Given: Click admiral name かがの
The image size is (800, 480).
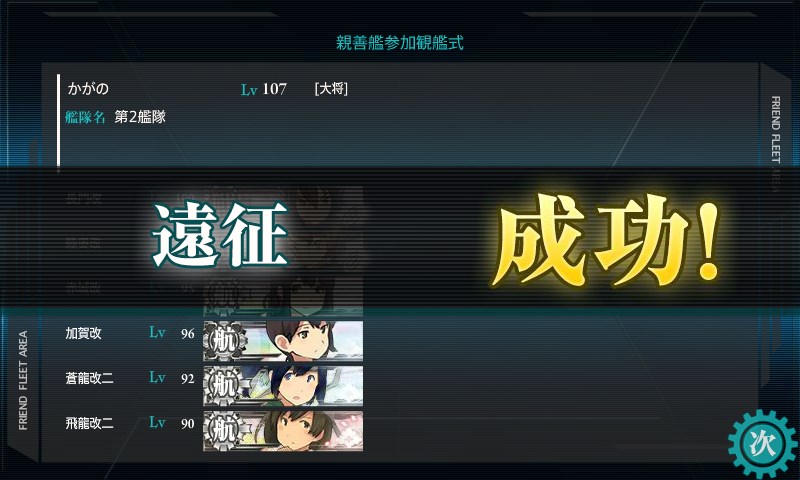Looking at the screenshot, I should (x=88, y=89).
